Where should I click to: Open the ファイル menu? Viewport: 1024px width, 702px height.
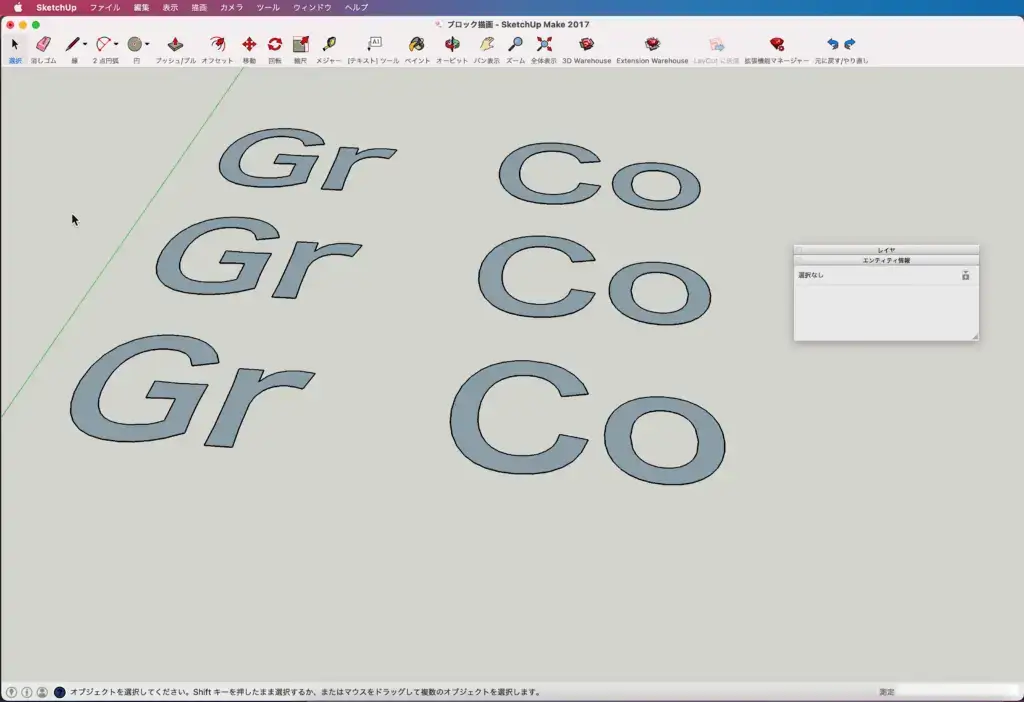coord(104,8)
